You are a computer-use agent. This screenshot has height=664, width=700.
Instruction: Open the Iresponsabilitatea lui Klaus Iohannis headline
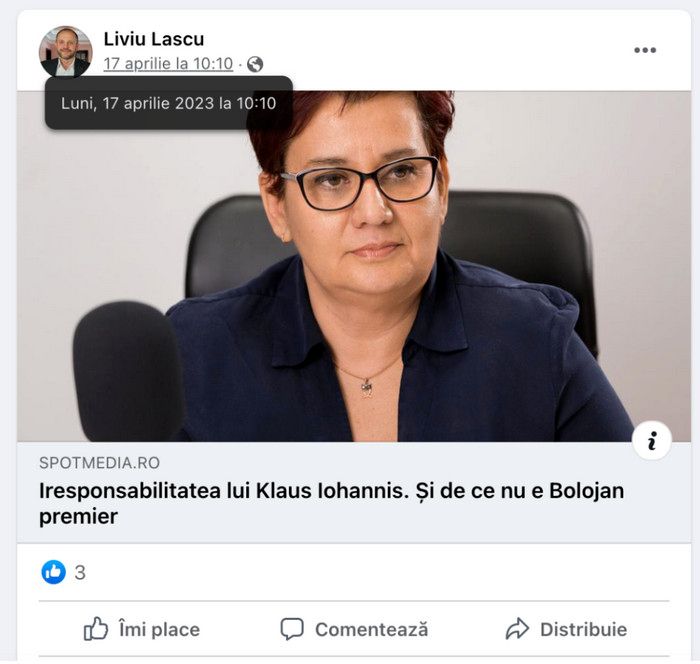331,504
